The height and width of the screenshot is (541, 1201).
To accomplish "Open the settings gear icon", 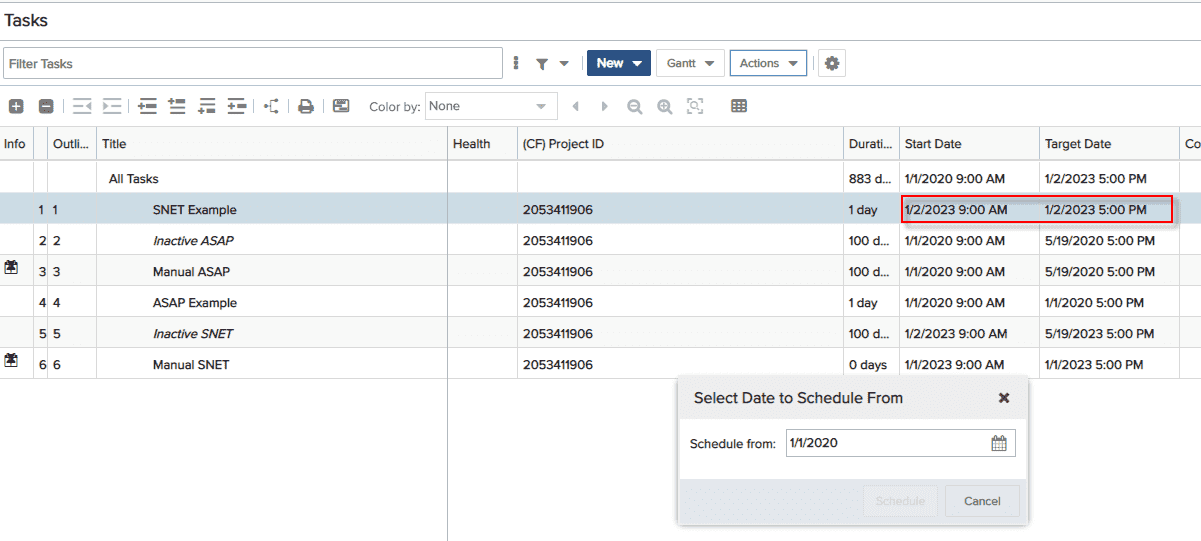I will coord(831,64).
